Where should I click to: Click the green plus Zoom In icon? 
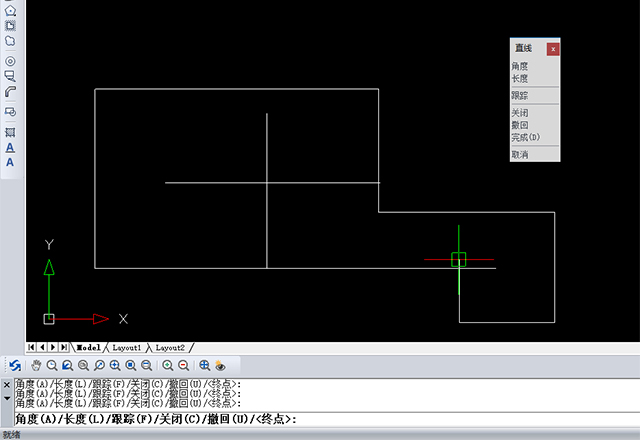pos(168,365)
